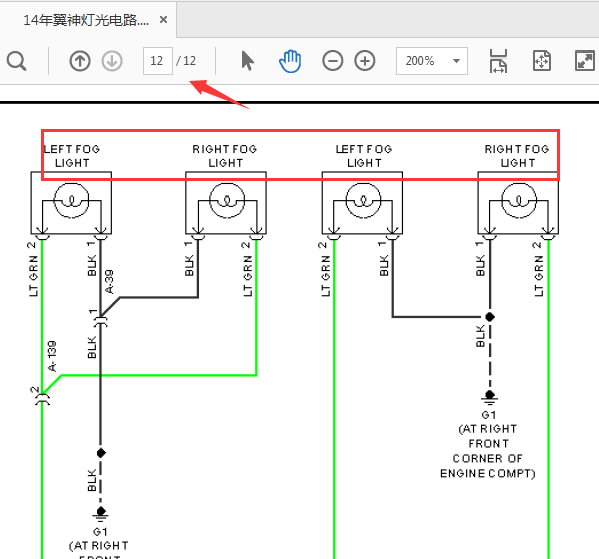
Task: Click the A-139 connector label
Action: [x=52, y=356]
